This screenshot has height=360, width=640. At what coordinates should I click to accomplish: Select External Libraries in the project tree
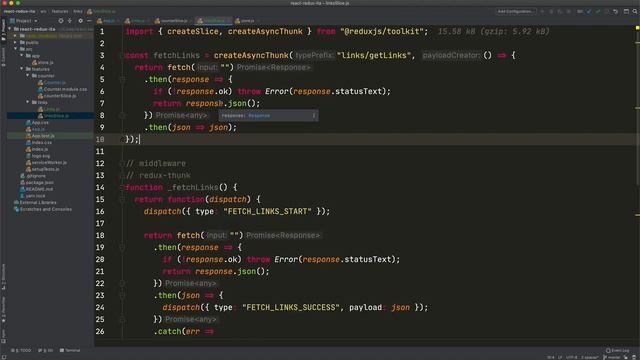tap(35, 202)
